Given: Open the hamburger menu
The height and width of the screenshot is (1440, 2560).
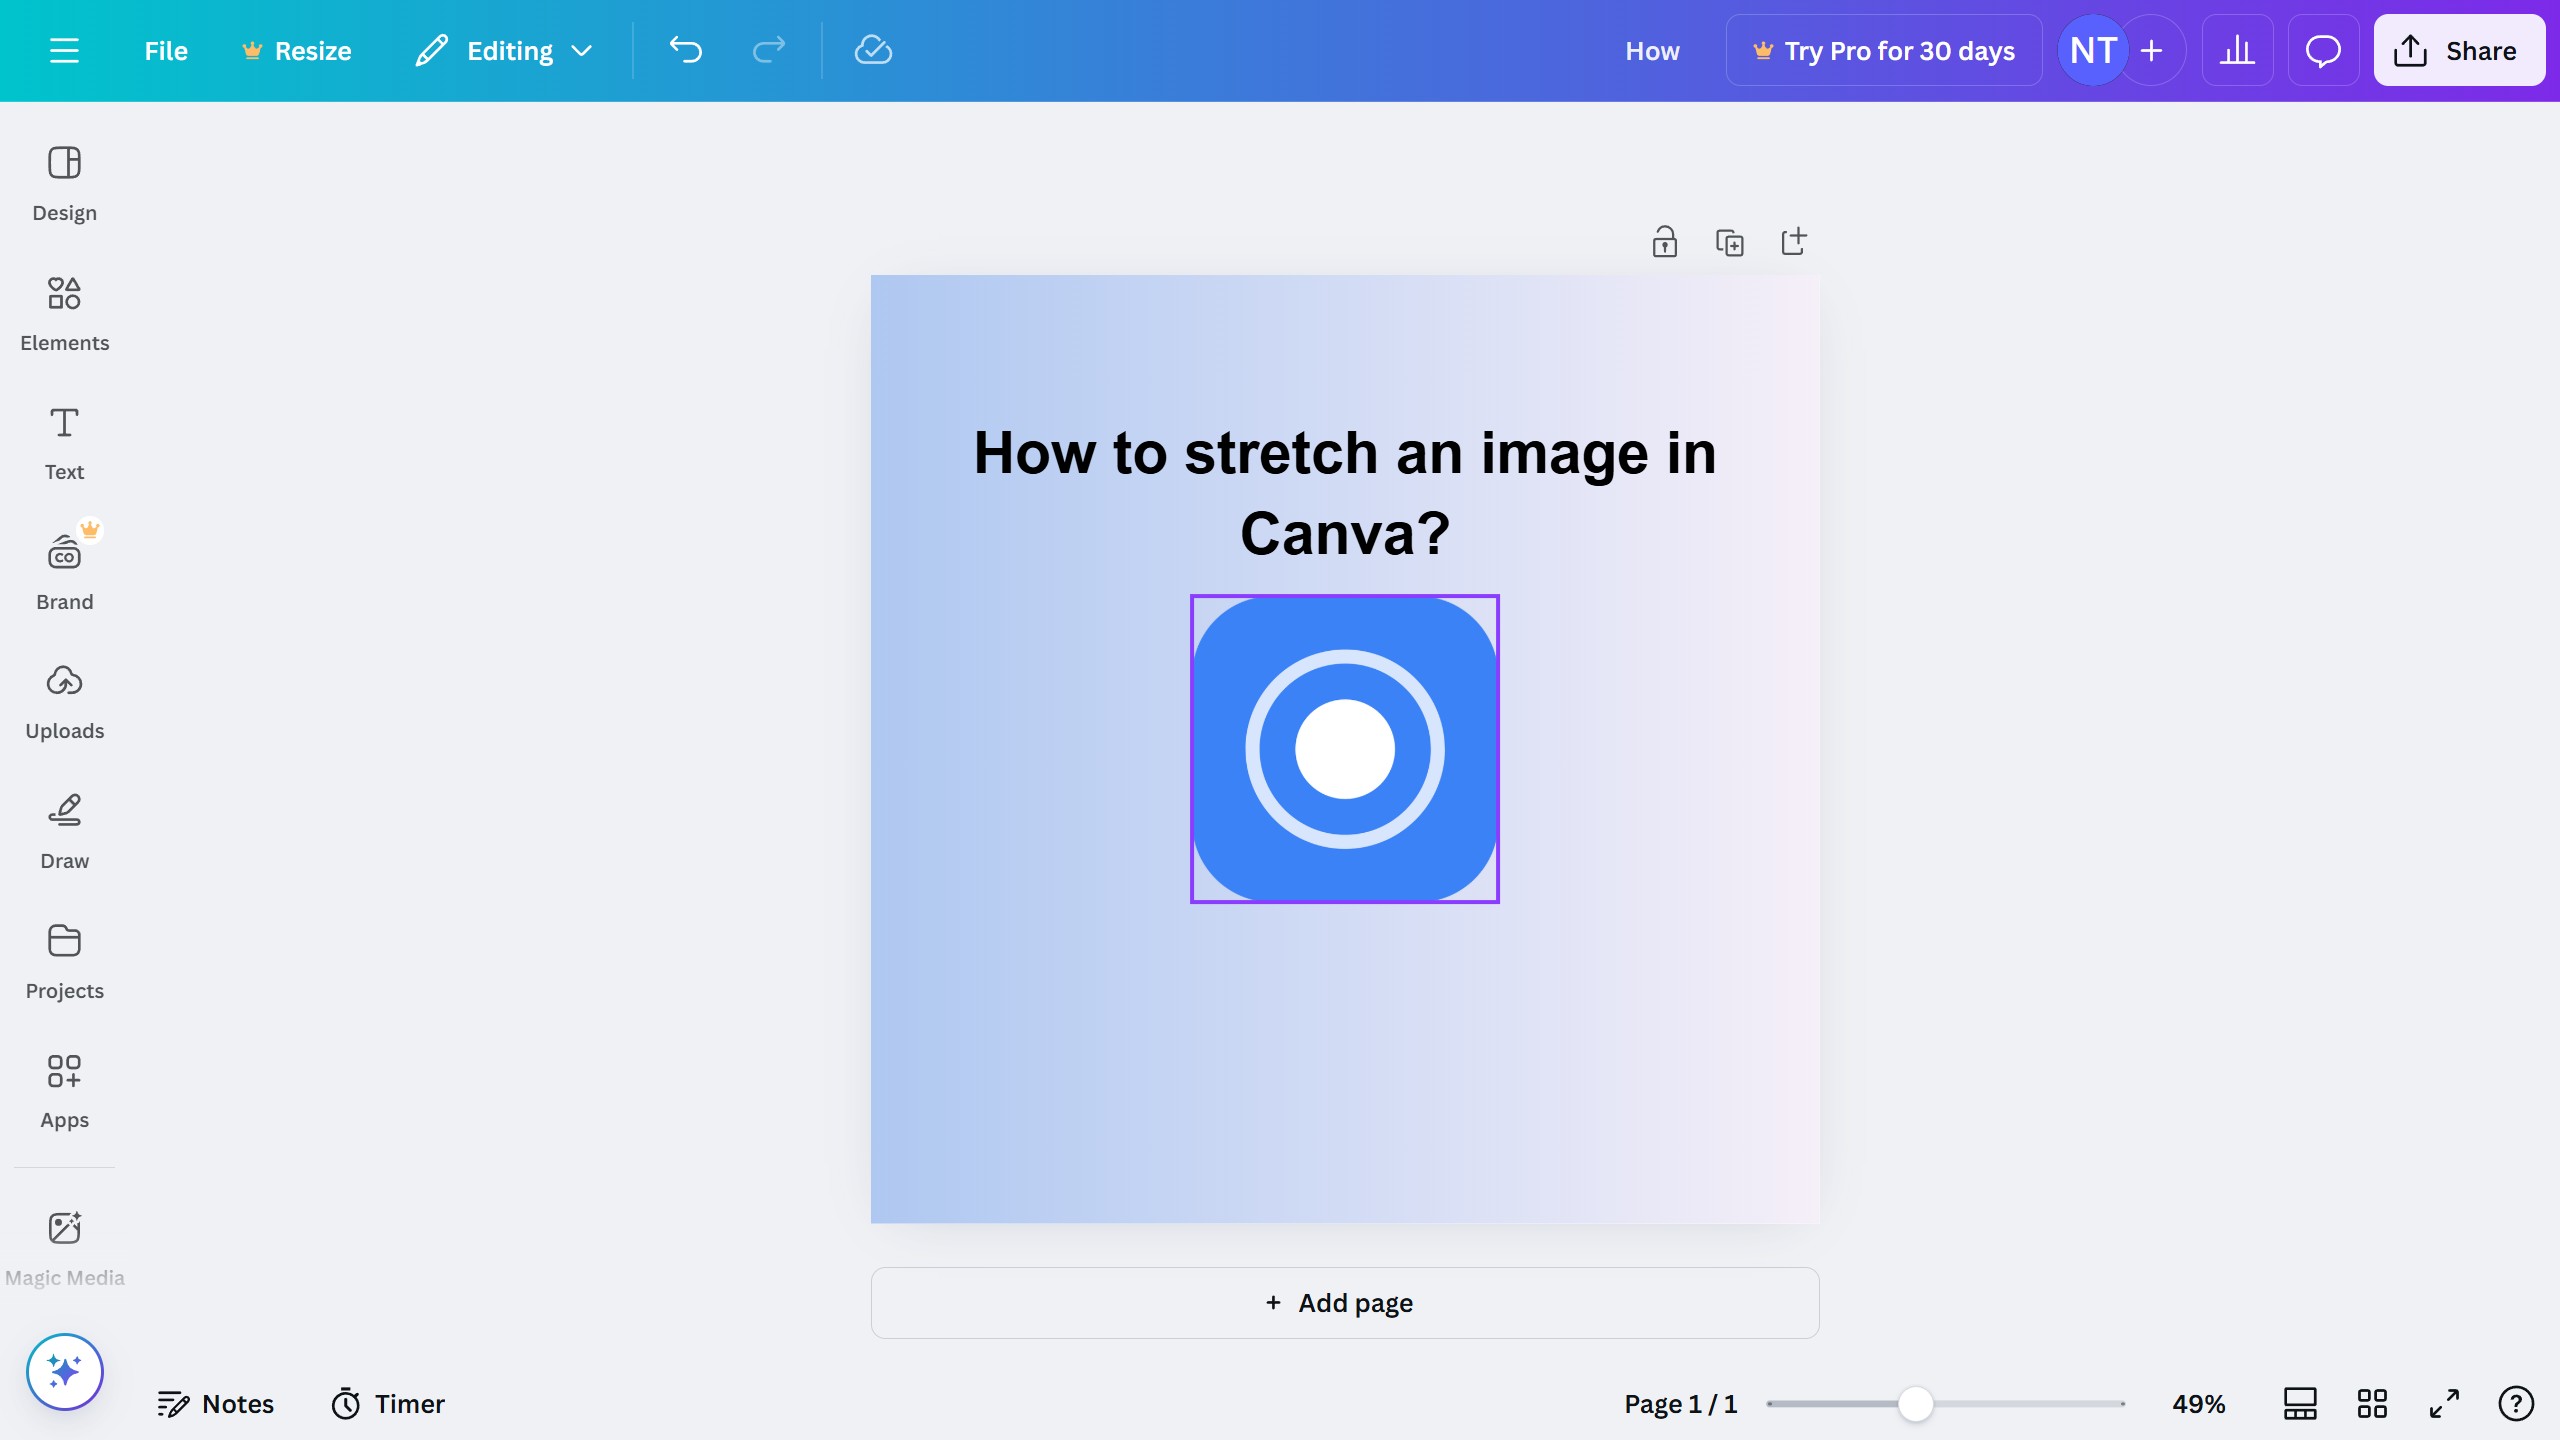Looking at the screenshot, I should [x=65, y=50].
